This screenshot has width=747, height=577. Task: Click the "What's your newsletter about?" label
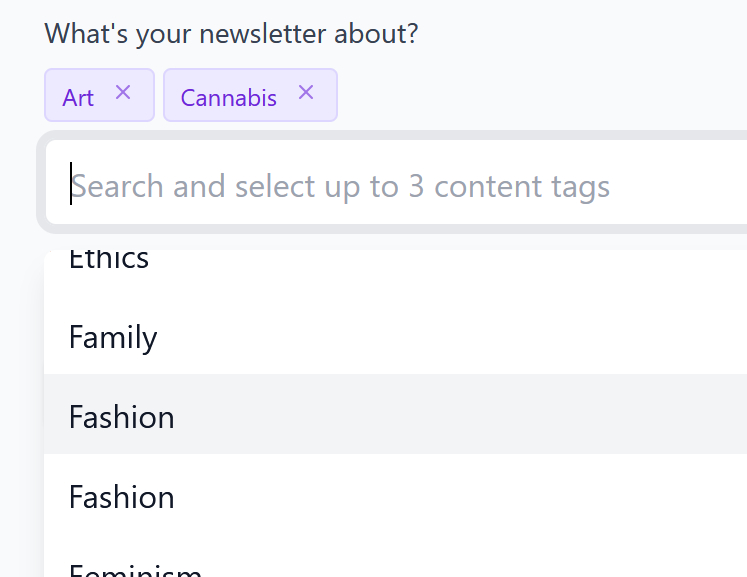coord(231,34)
